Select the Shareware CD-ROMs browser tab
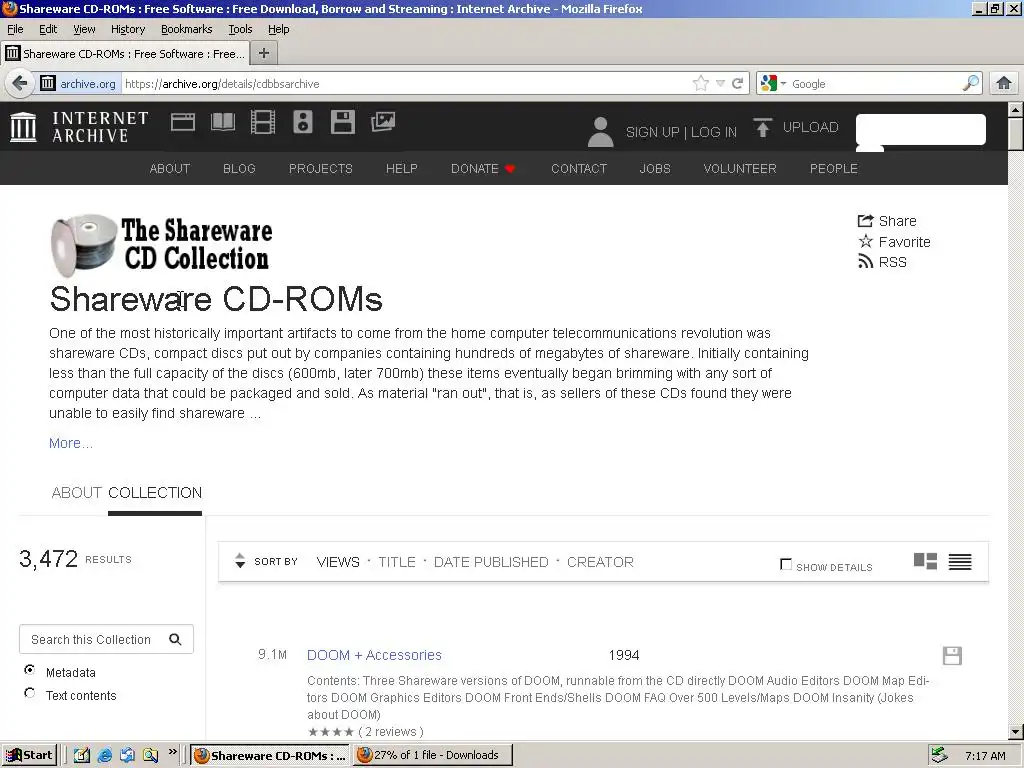Viewport: 1024px width, 768px height. pyautogui.click(x=126, y=54)
